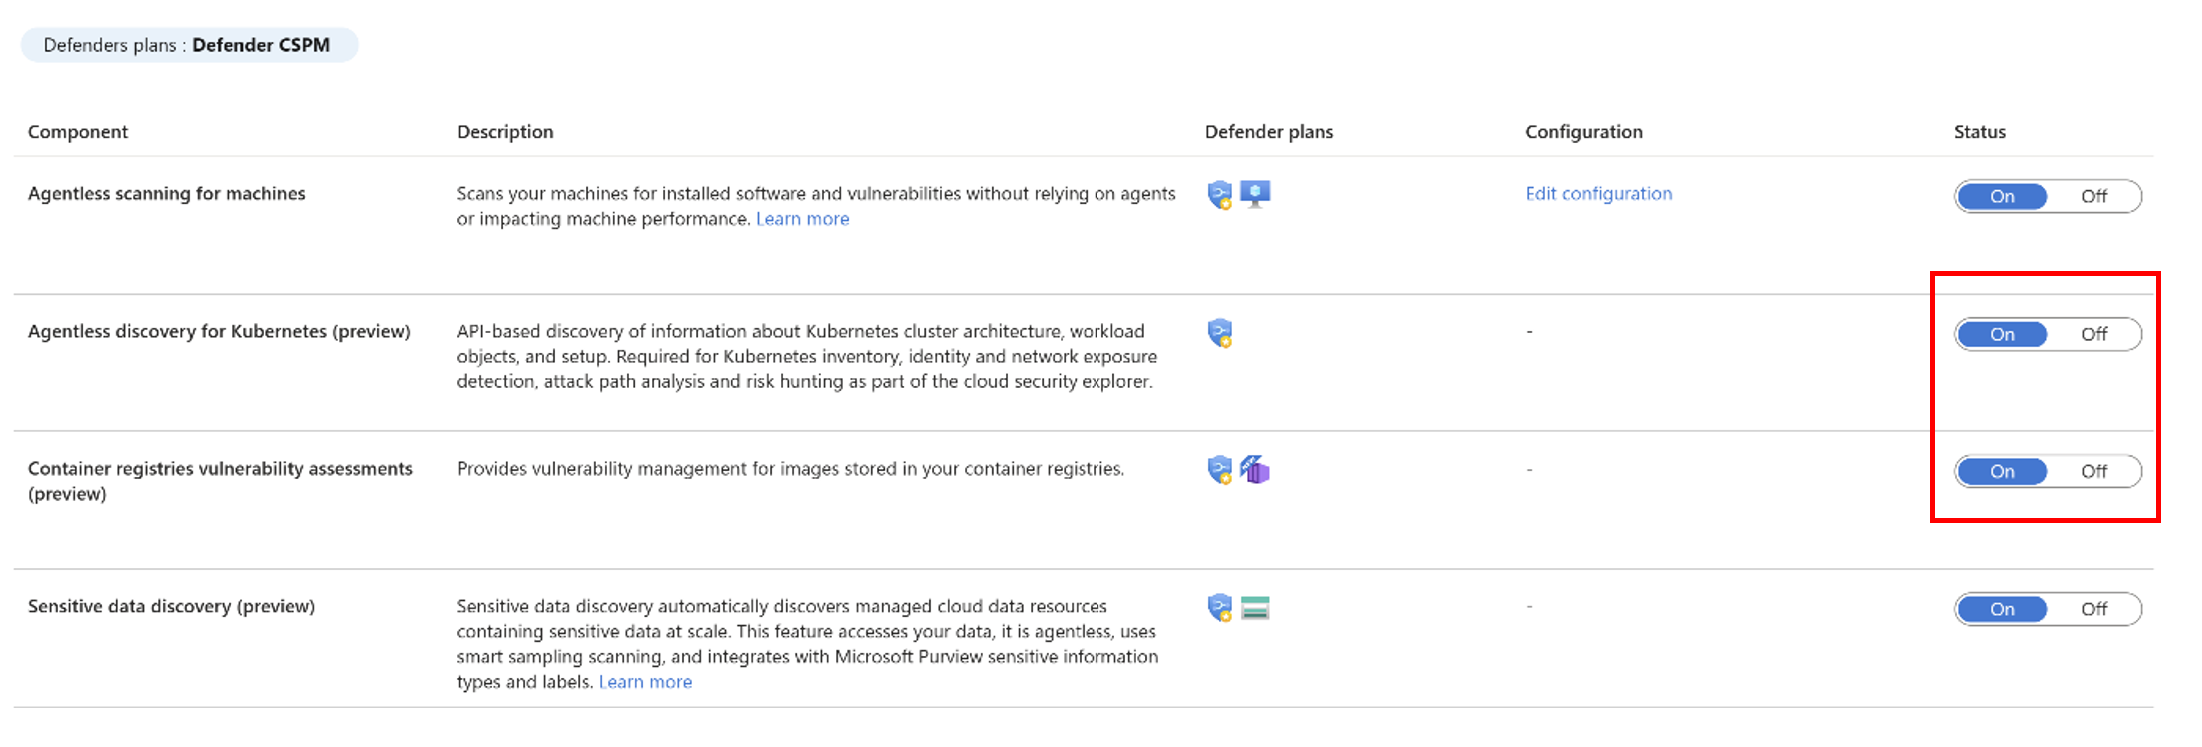Open Learn more link for Sensitive data discovery

point(645,682)
